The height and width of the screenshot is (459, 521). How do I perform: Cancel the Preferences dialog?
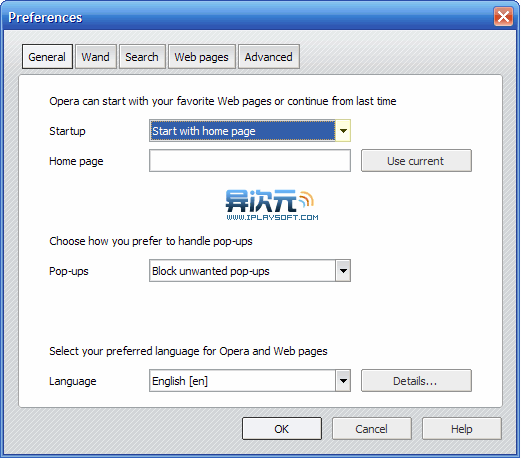(x=372, y=429)
